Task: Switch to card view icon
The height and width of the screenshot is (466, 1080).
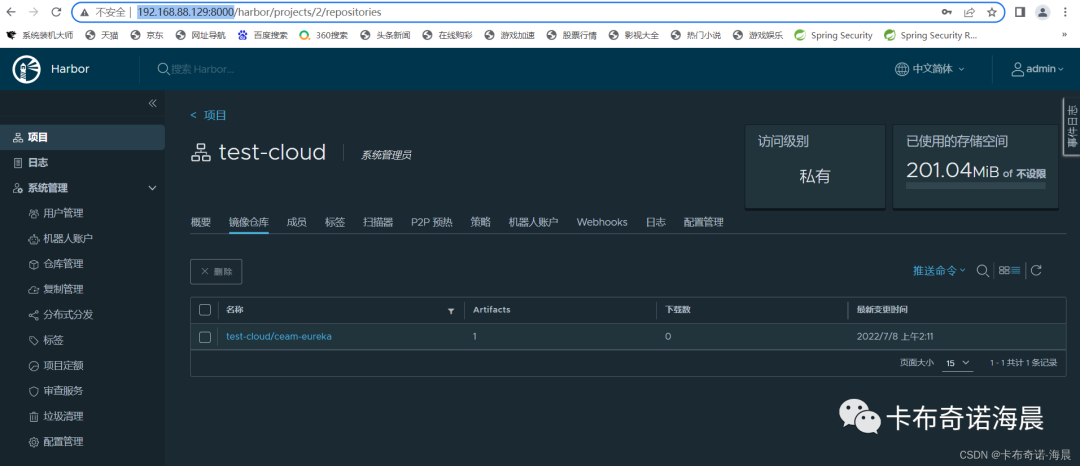Action: (x=1004, y=271)
